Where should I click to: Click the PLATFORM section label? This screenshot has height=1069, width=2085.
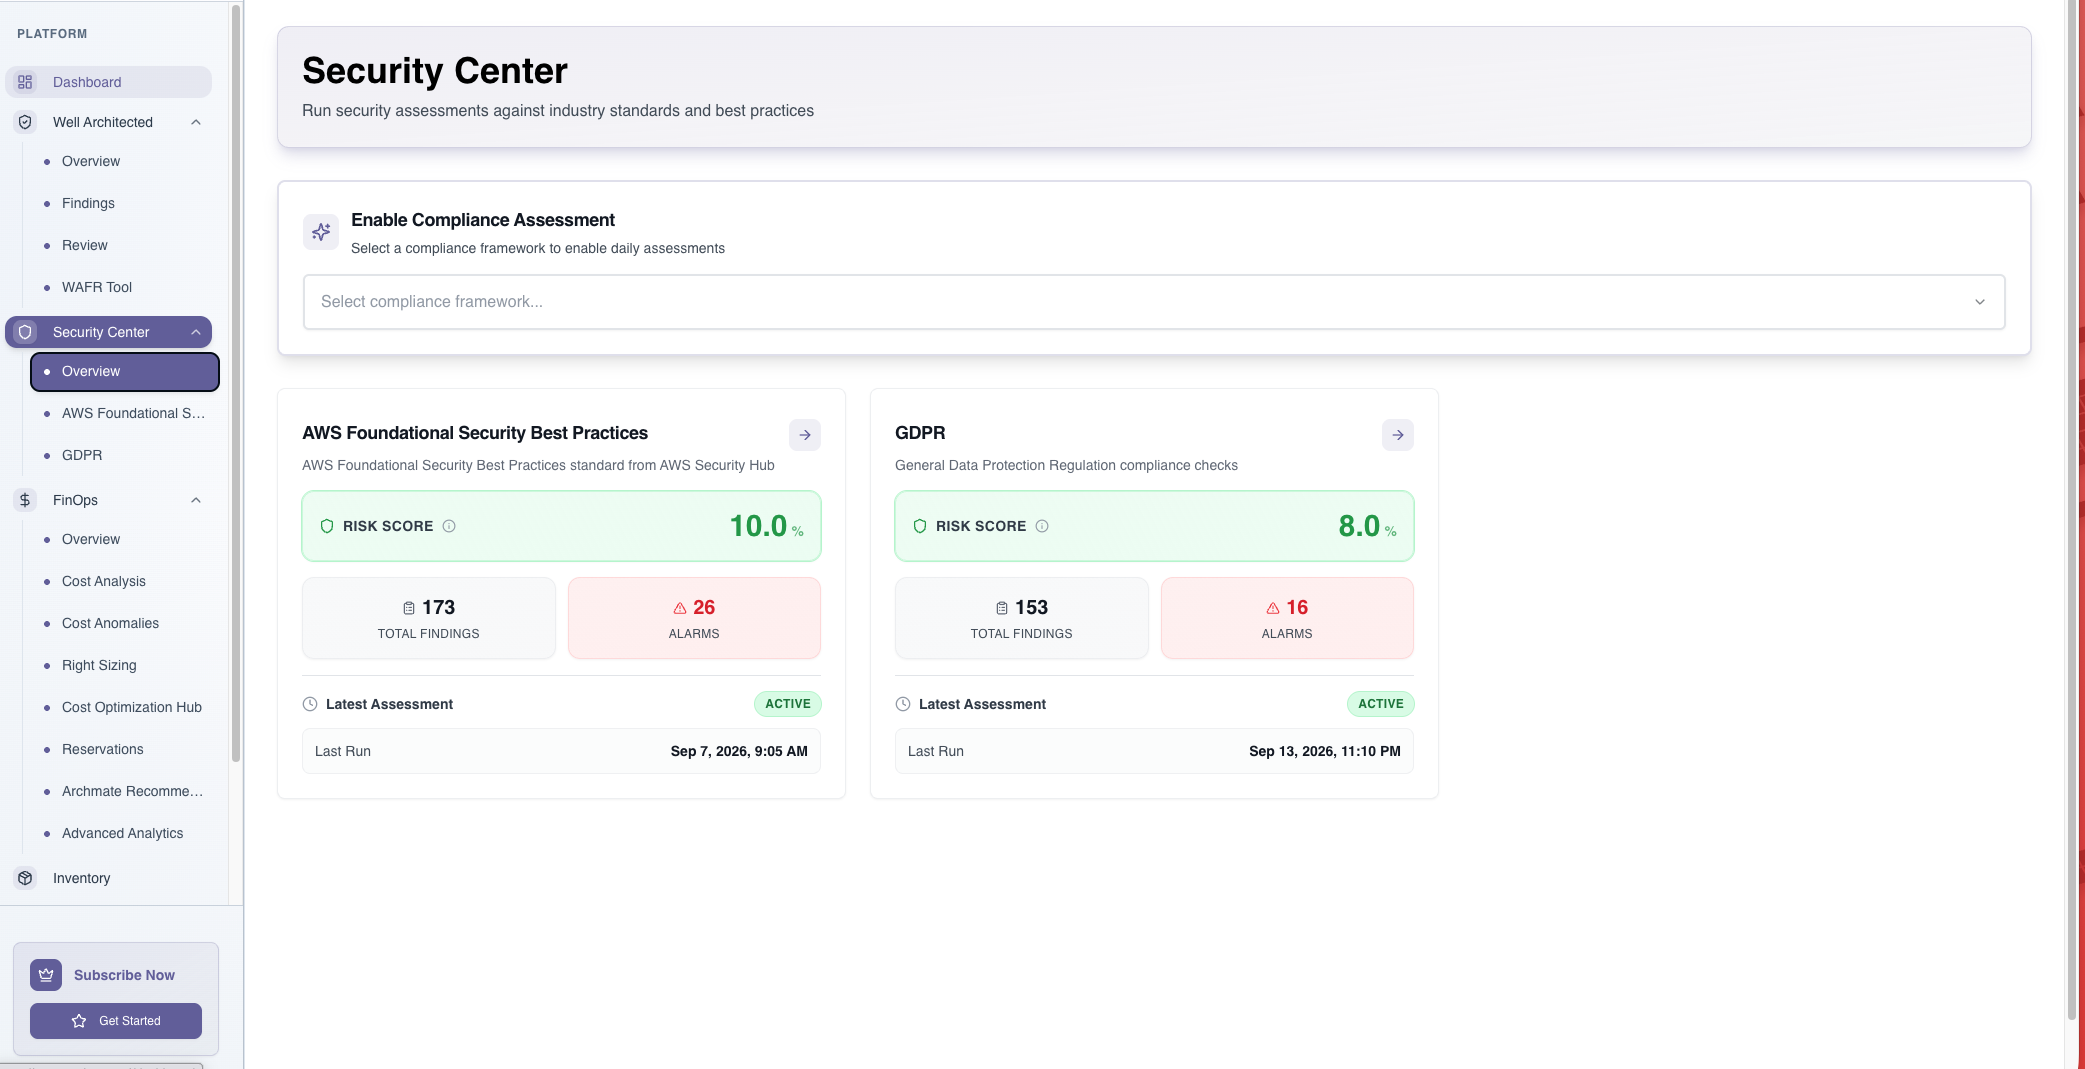point(52,34)
